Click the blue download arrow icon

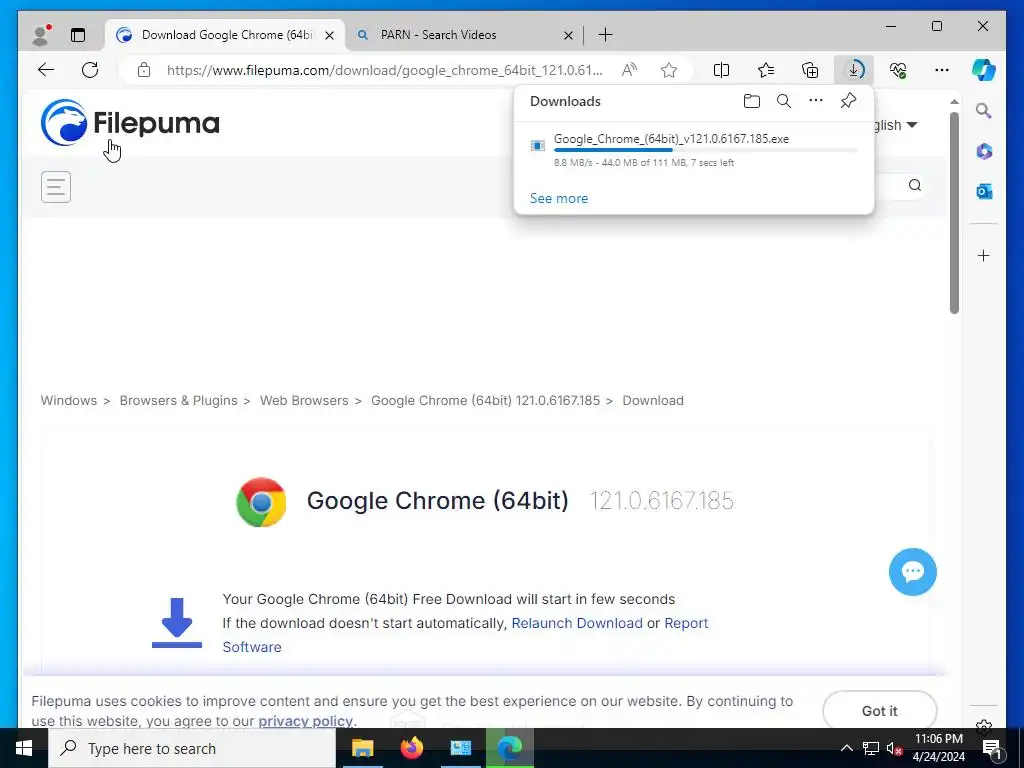click(x=176, y=622)
